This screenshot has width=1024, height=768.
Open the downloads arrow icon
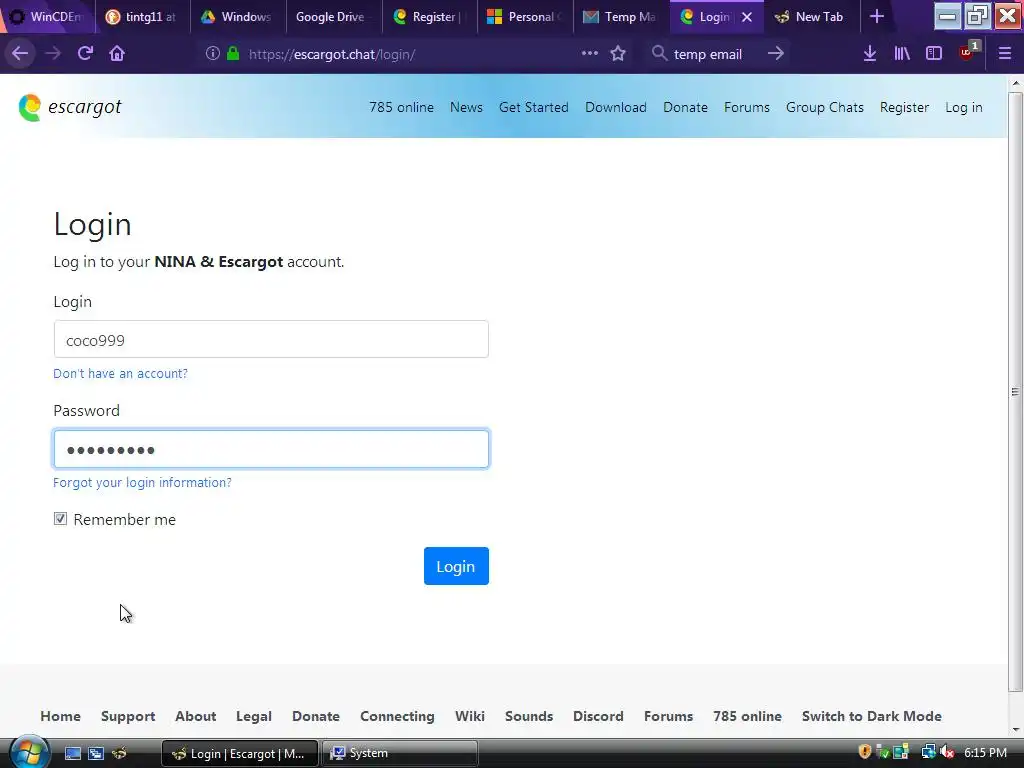(869, 54)
